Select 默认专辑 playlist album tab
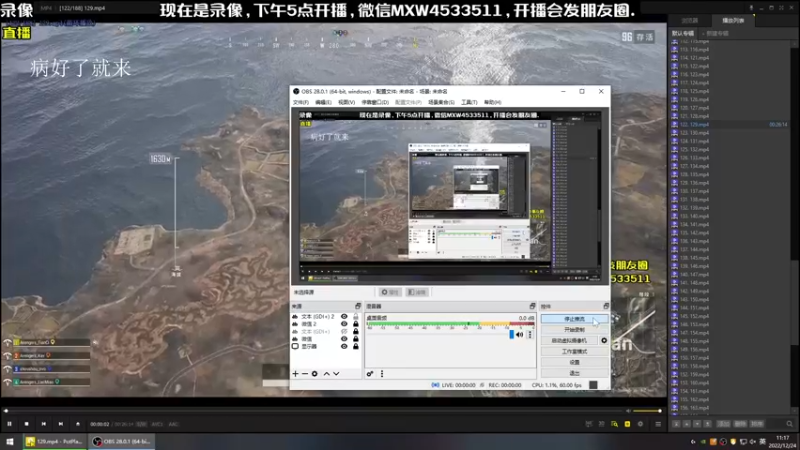 (683, 34)
